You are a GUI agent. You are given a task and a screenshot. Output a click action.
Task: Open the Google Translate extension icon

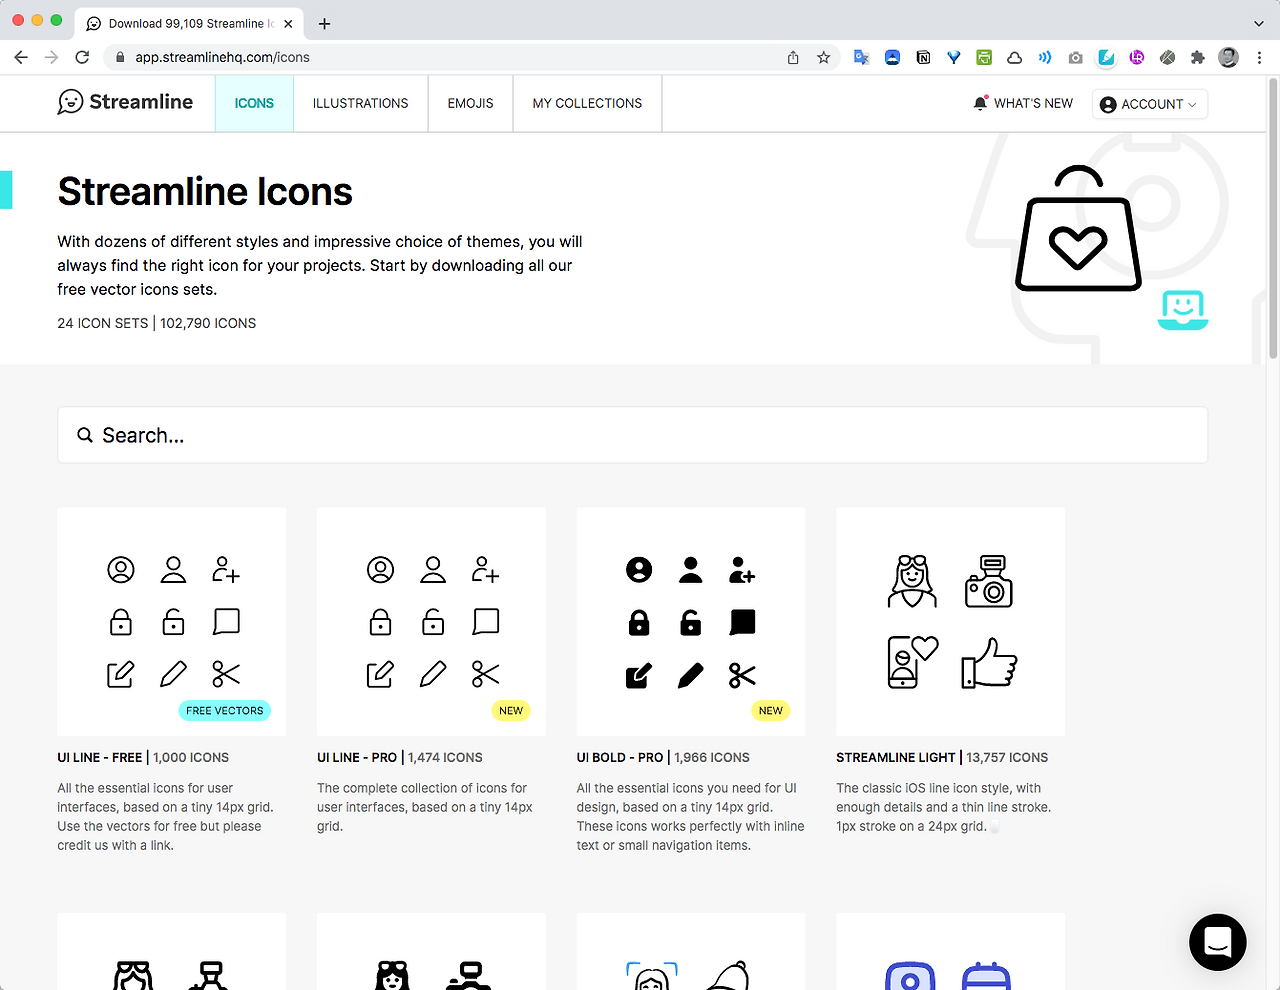click(x=861, y=57)
